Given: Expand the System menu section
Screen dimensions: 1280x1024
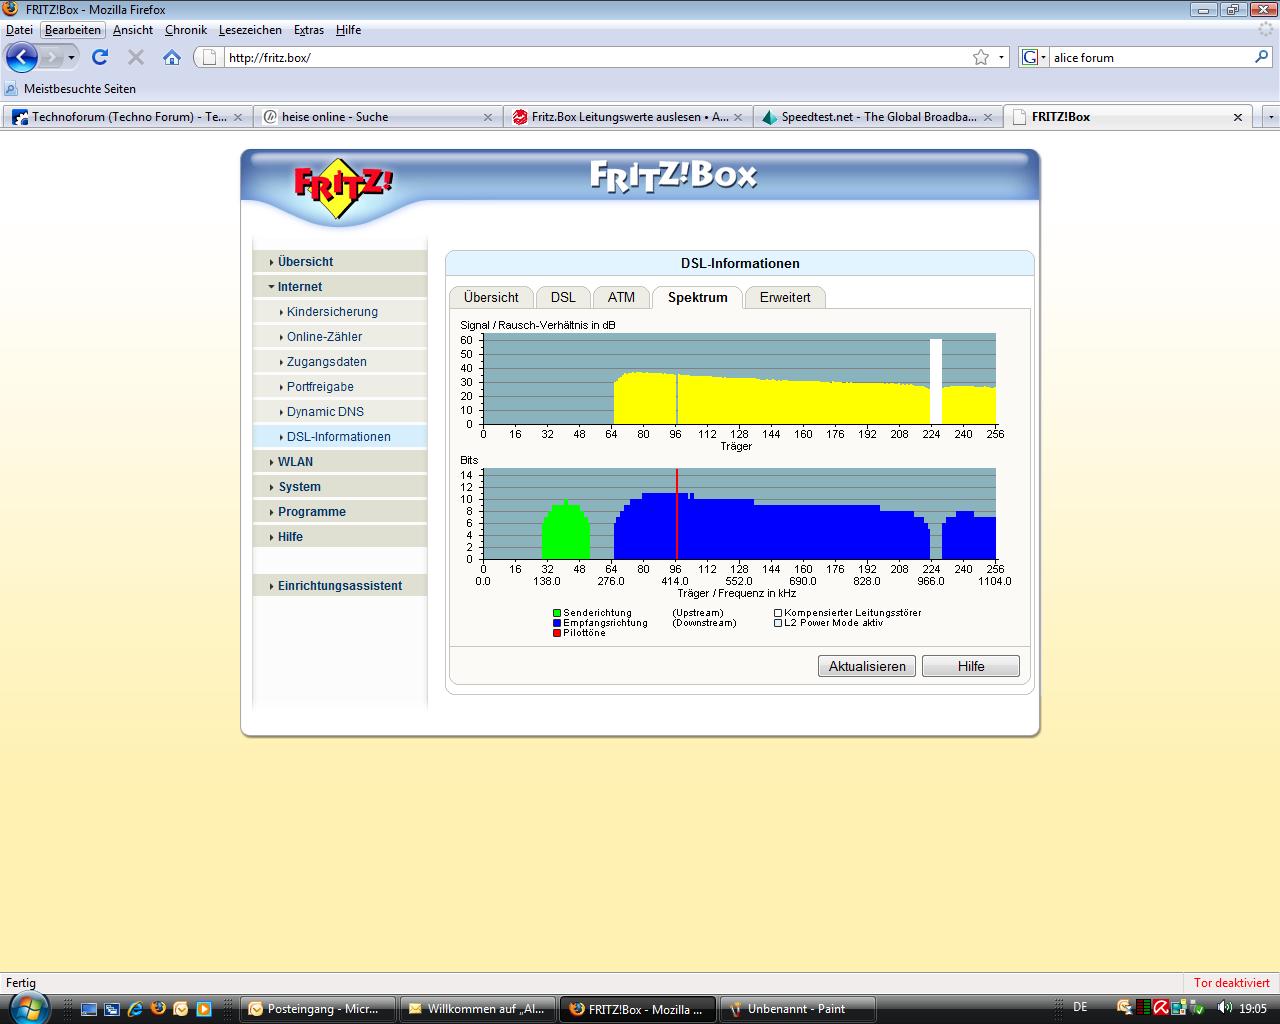Looking at the screenshot, I should (299, 487).
